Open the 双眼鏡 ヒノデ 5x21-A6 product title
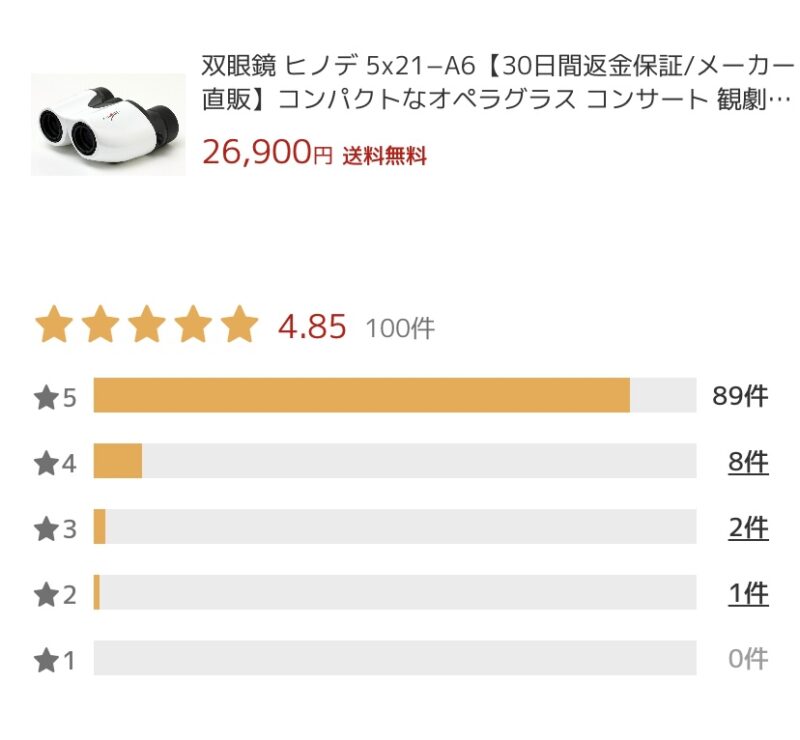800x740 pixels. (x=498, y=82)
